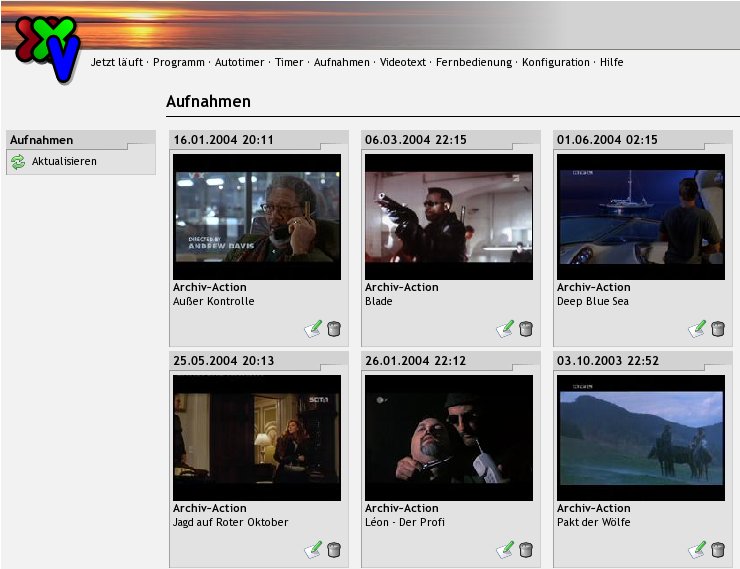Click the edit icon for Außer Kontrolle

click(313, 328)
